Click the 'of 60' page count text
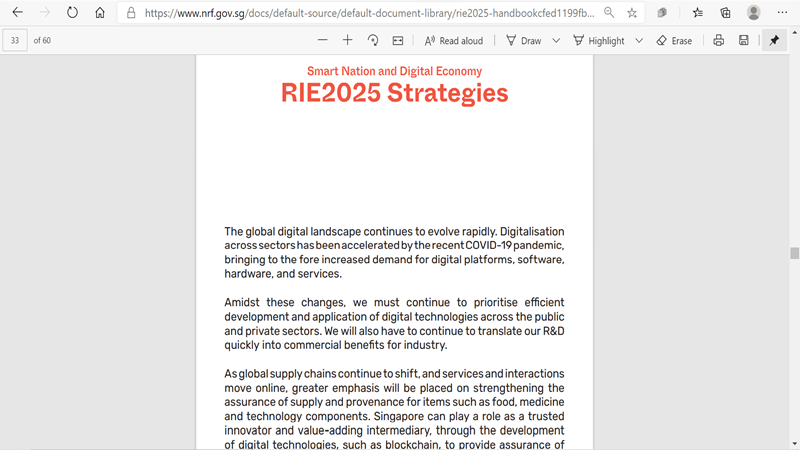 click(42, 40)
